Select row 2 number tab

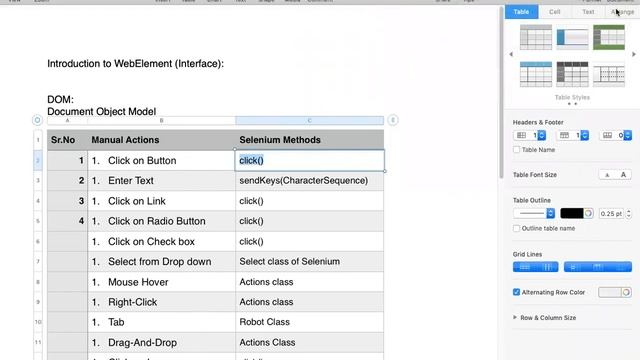(38, 160)
